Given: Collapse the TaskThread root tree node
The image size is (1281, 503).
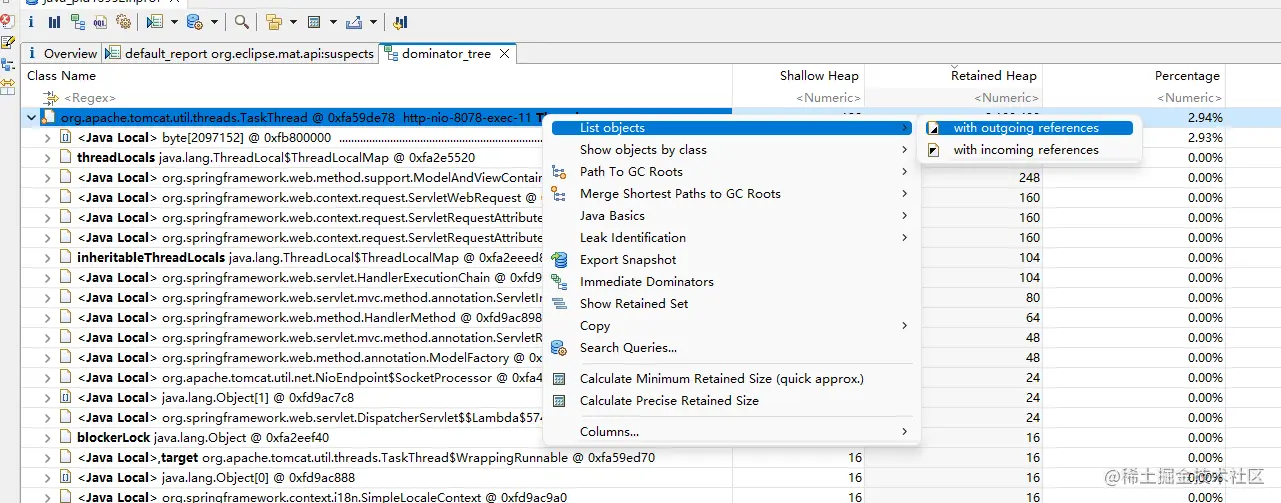Looking at the screenshot, I should pyautogui.click(x=31, y=118).
